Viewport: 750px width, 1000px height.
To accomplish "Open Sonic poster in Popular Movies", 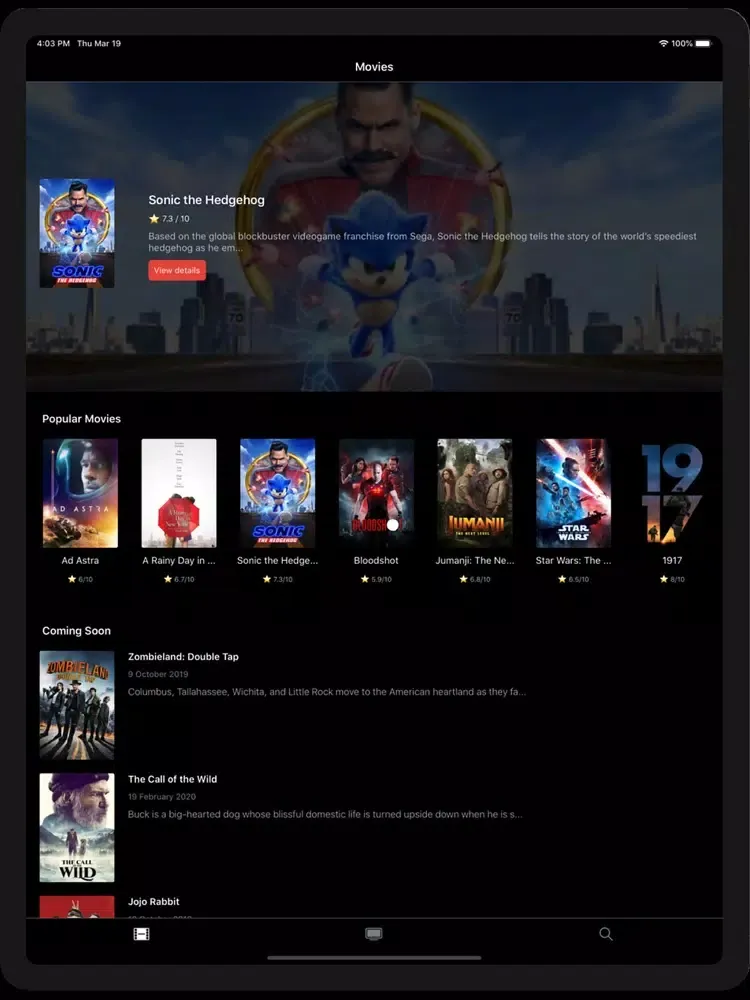I will (x=277, y=493).
